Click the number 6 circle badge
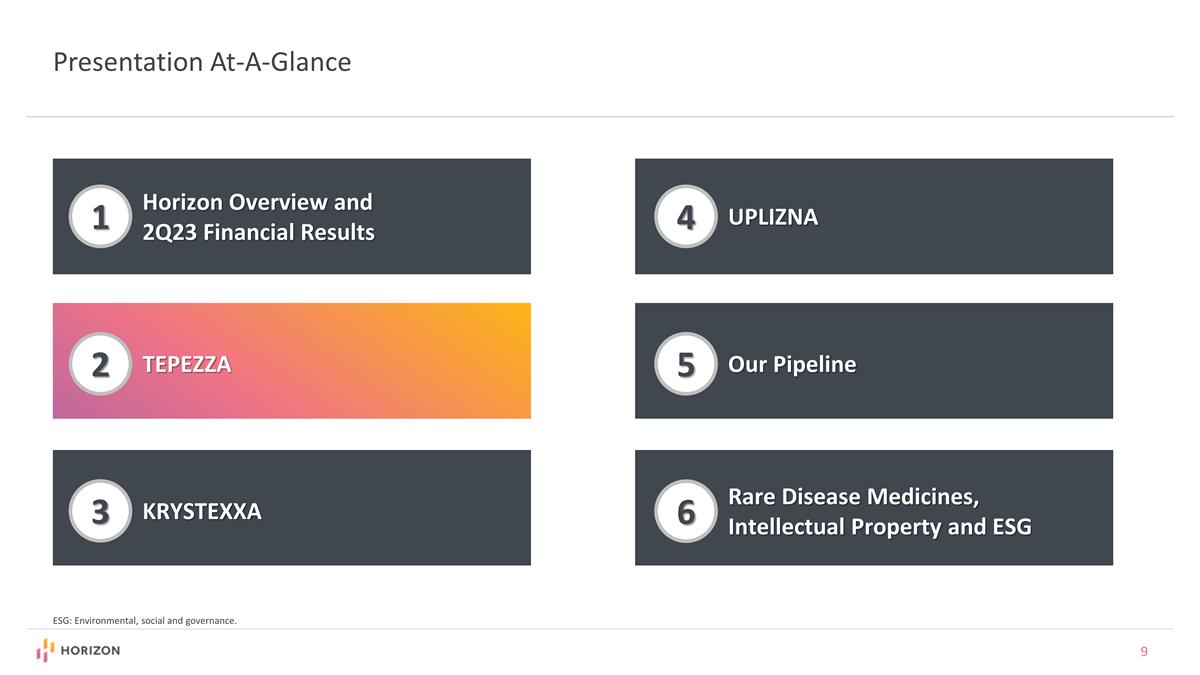 pos(686,511)
